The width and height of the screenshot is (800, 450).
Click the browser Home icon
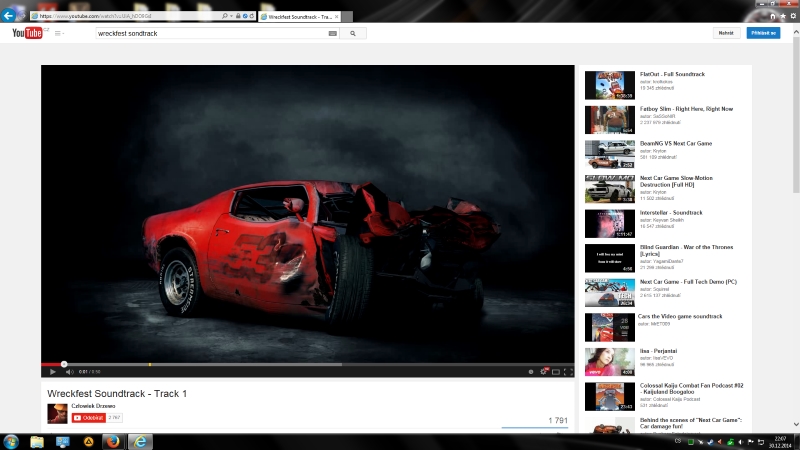(x=772, y=16)
